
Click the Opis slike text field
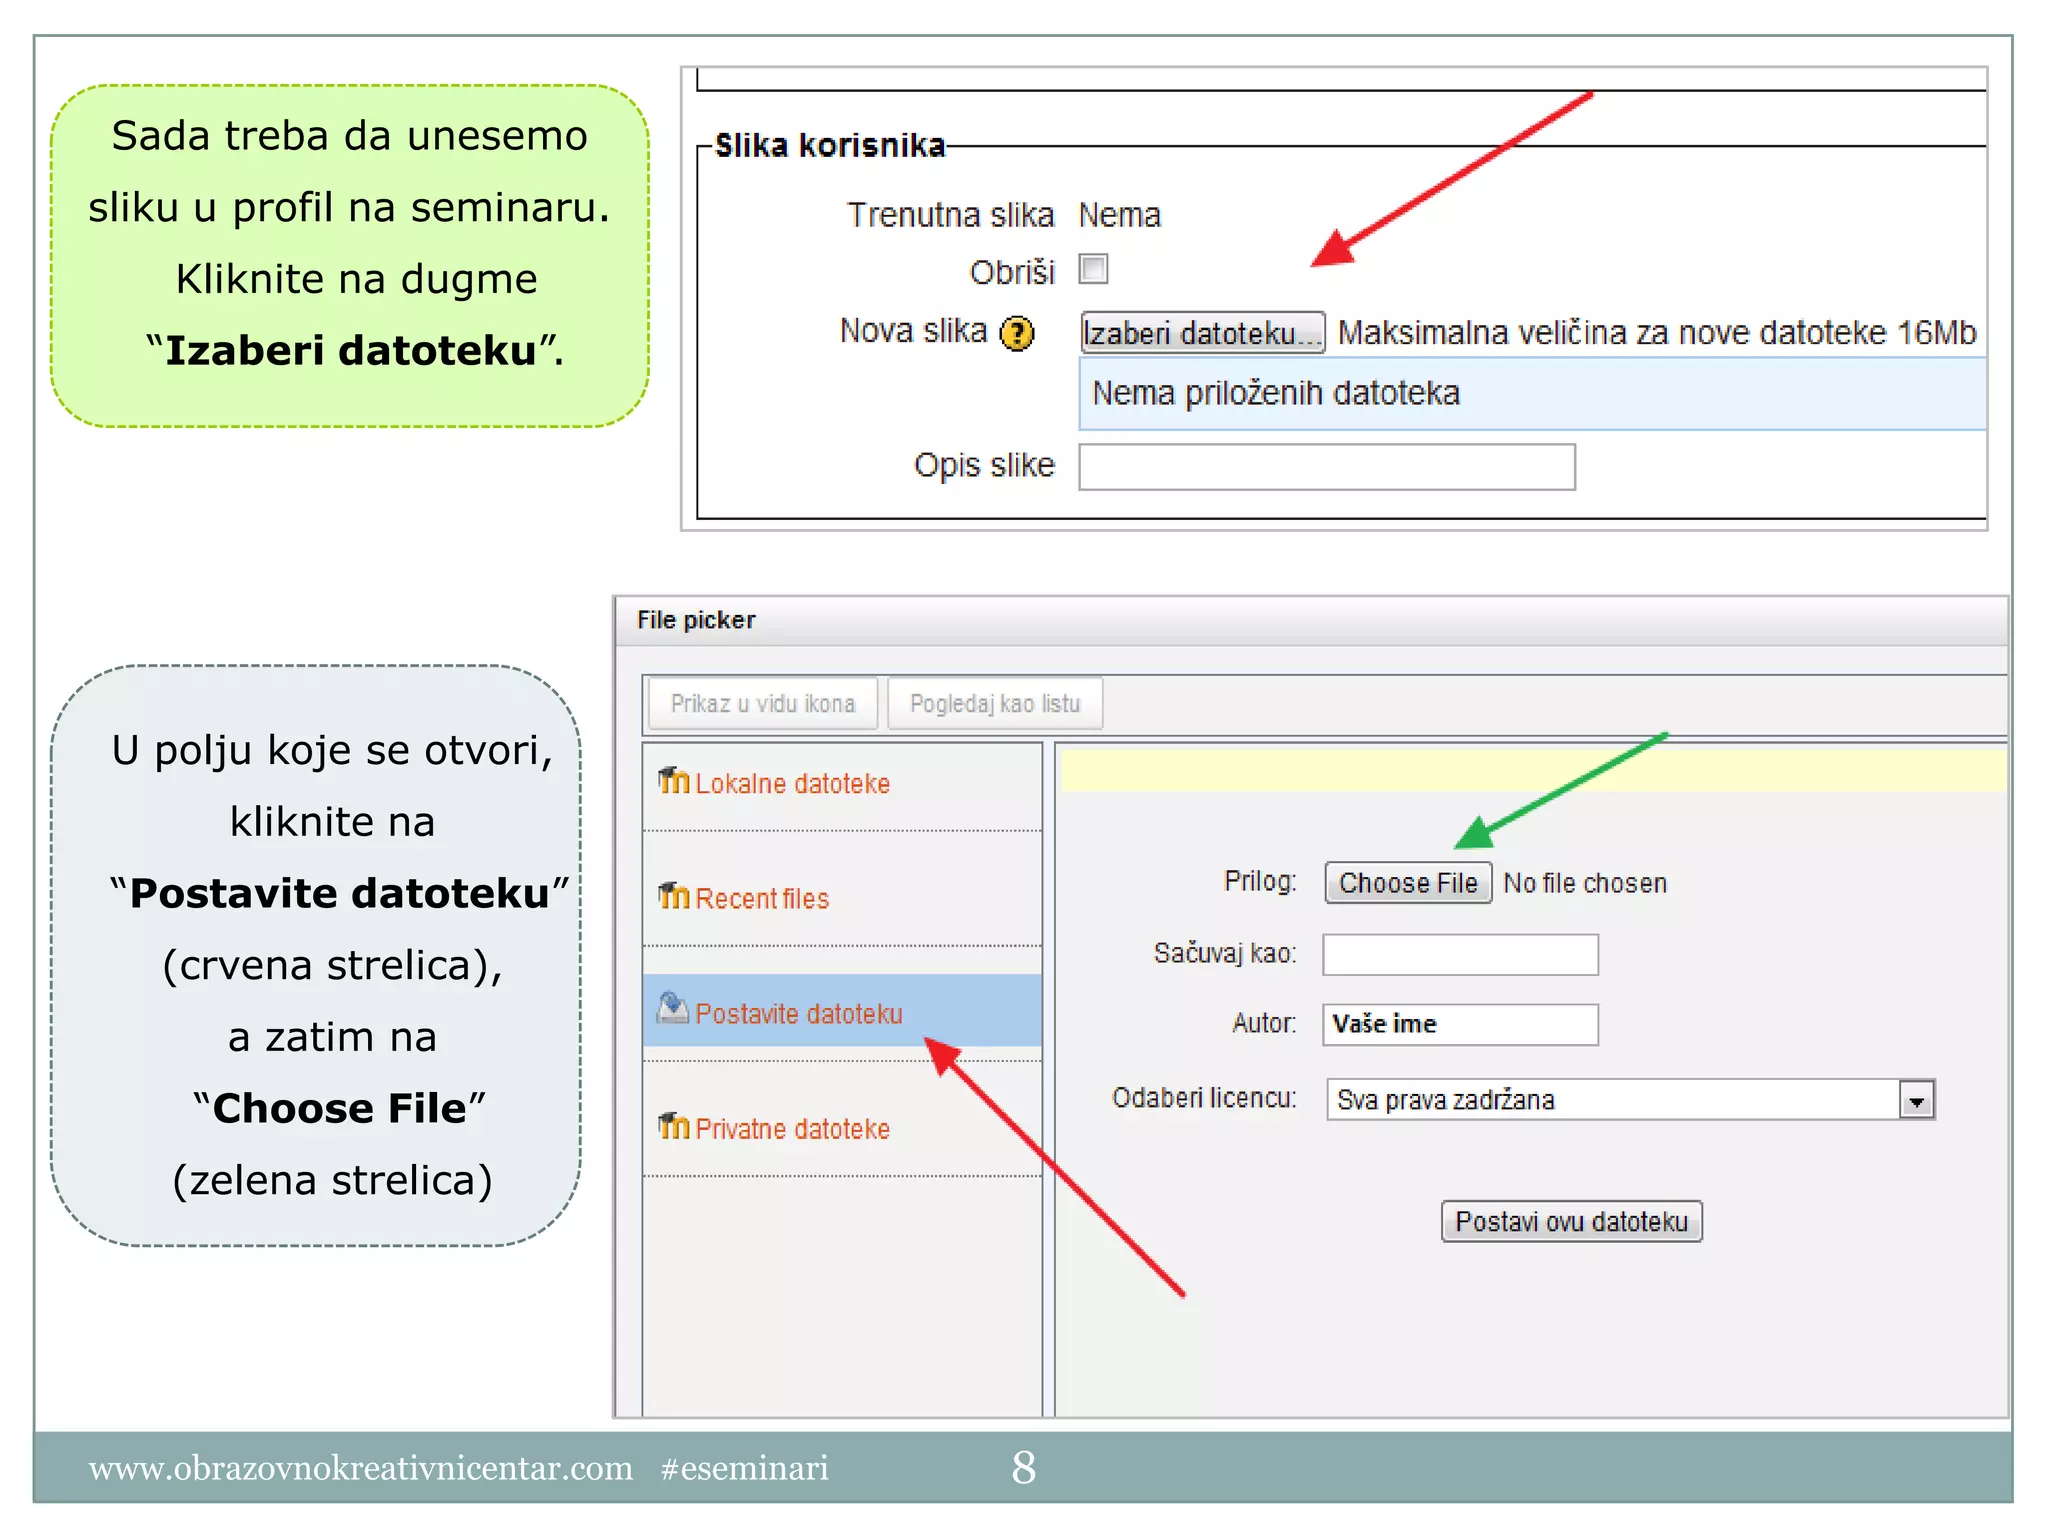pos(1326,467)
